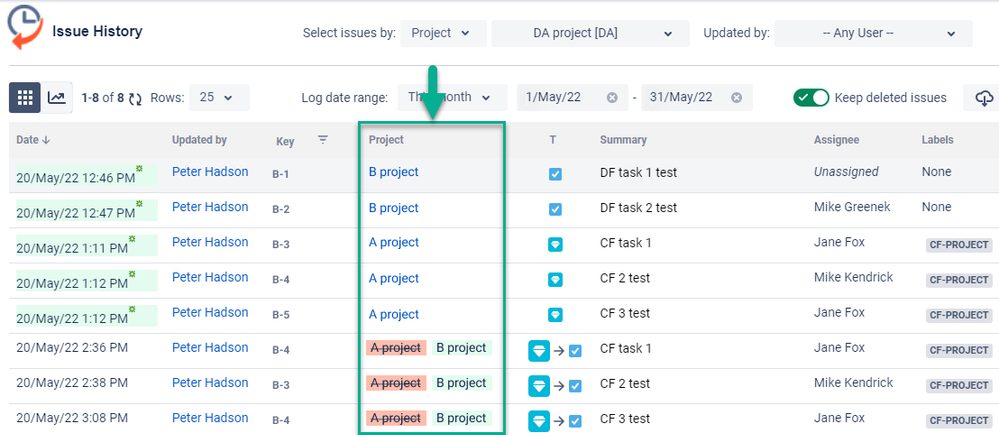Click CF-PROJECT label in 3:08 PM row
The image size is (999, 435).
coord(959,420)
